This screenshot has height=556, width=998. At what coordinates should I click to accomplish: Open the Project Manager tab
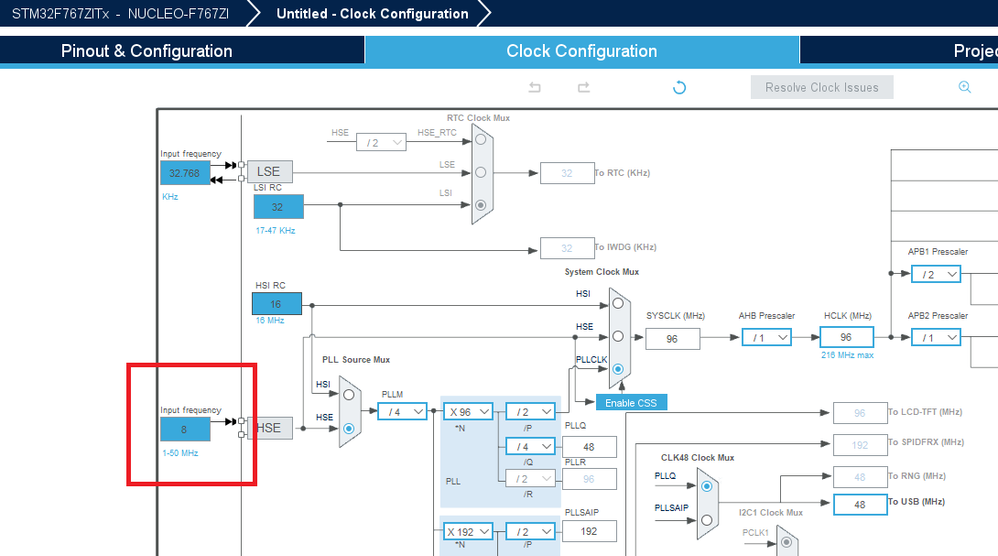[x=899, y=51]
